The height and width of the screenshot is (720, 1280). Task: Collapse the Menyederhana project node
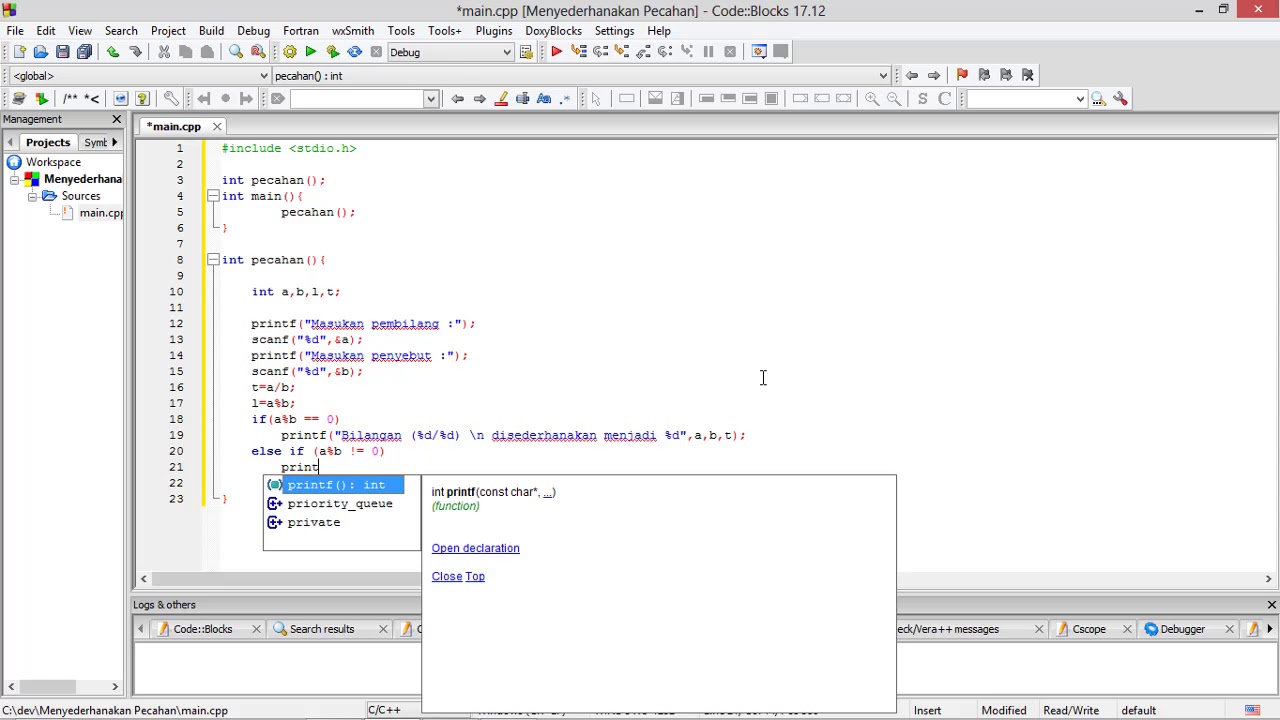pyautogui.click(x=15, y=179)
